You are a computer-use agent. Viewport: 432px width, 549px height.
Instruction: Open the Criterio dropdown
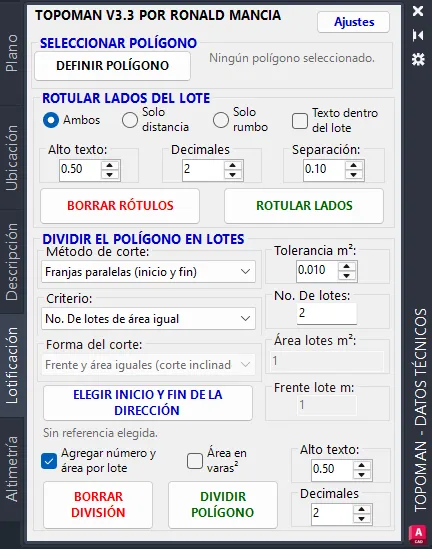tap(148, 319)
